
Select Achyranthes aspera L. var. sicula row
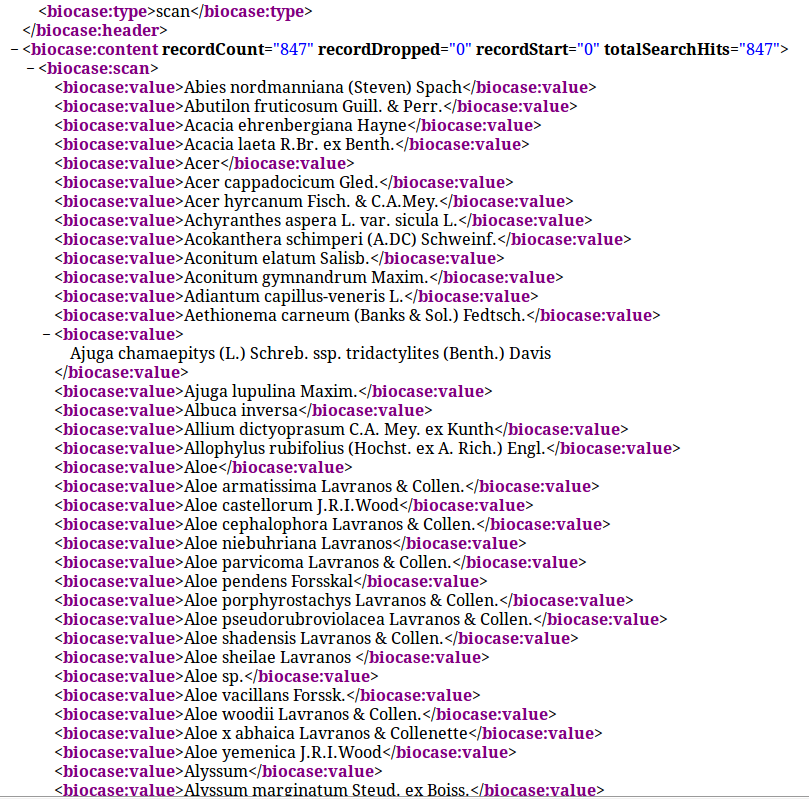pos(323,221)
